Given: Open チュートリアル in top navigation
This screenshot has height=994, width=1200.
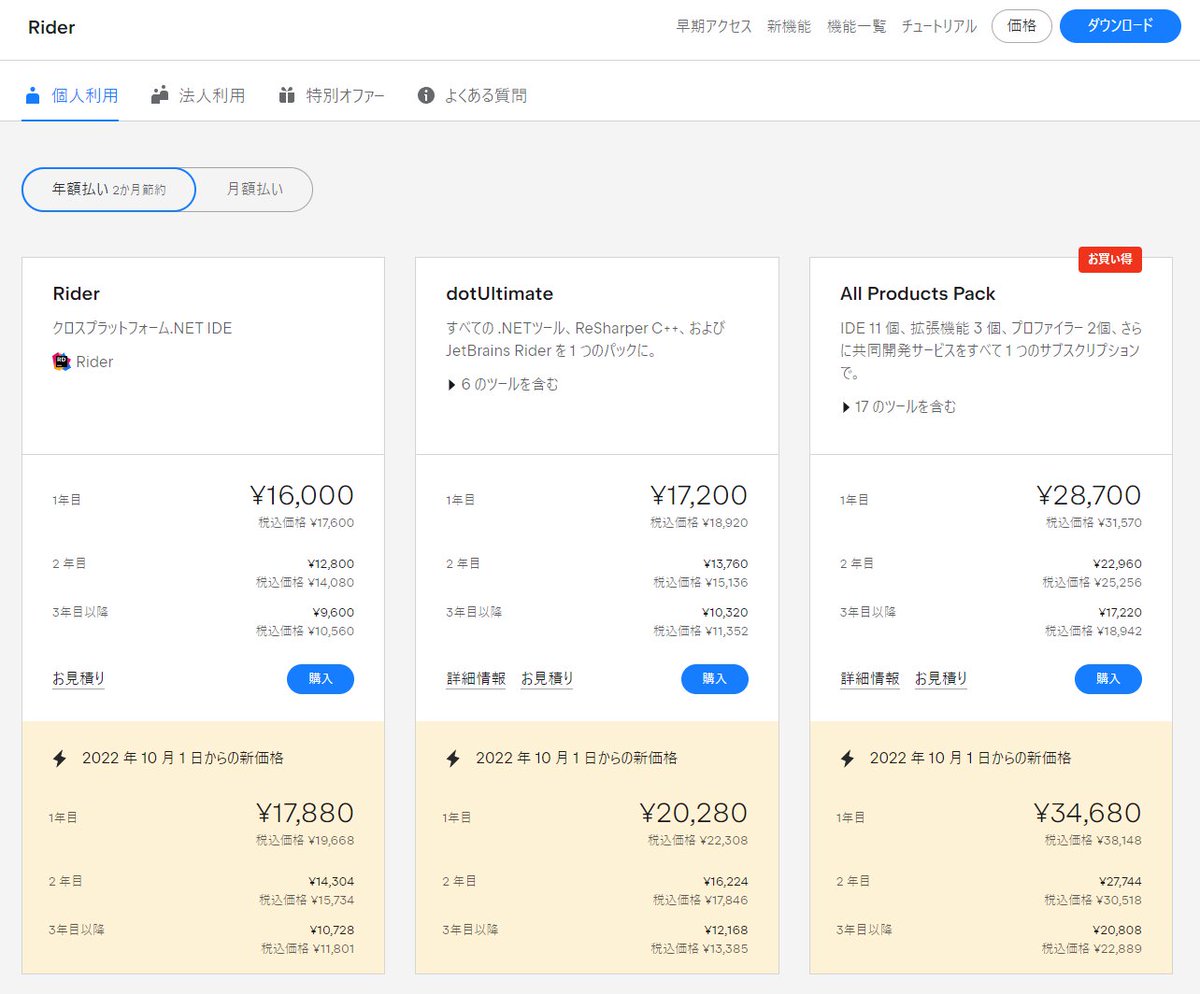Looking at the screenshot, I should coord(939,27).
